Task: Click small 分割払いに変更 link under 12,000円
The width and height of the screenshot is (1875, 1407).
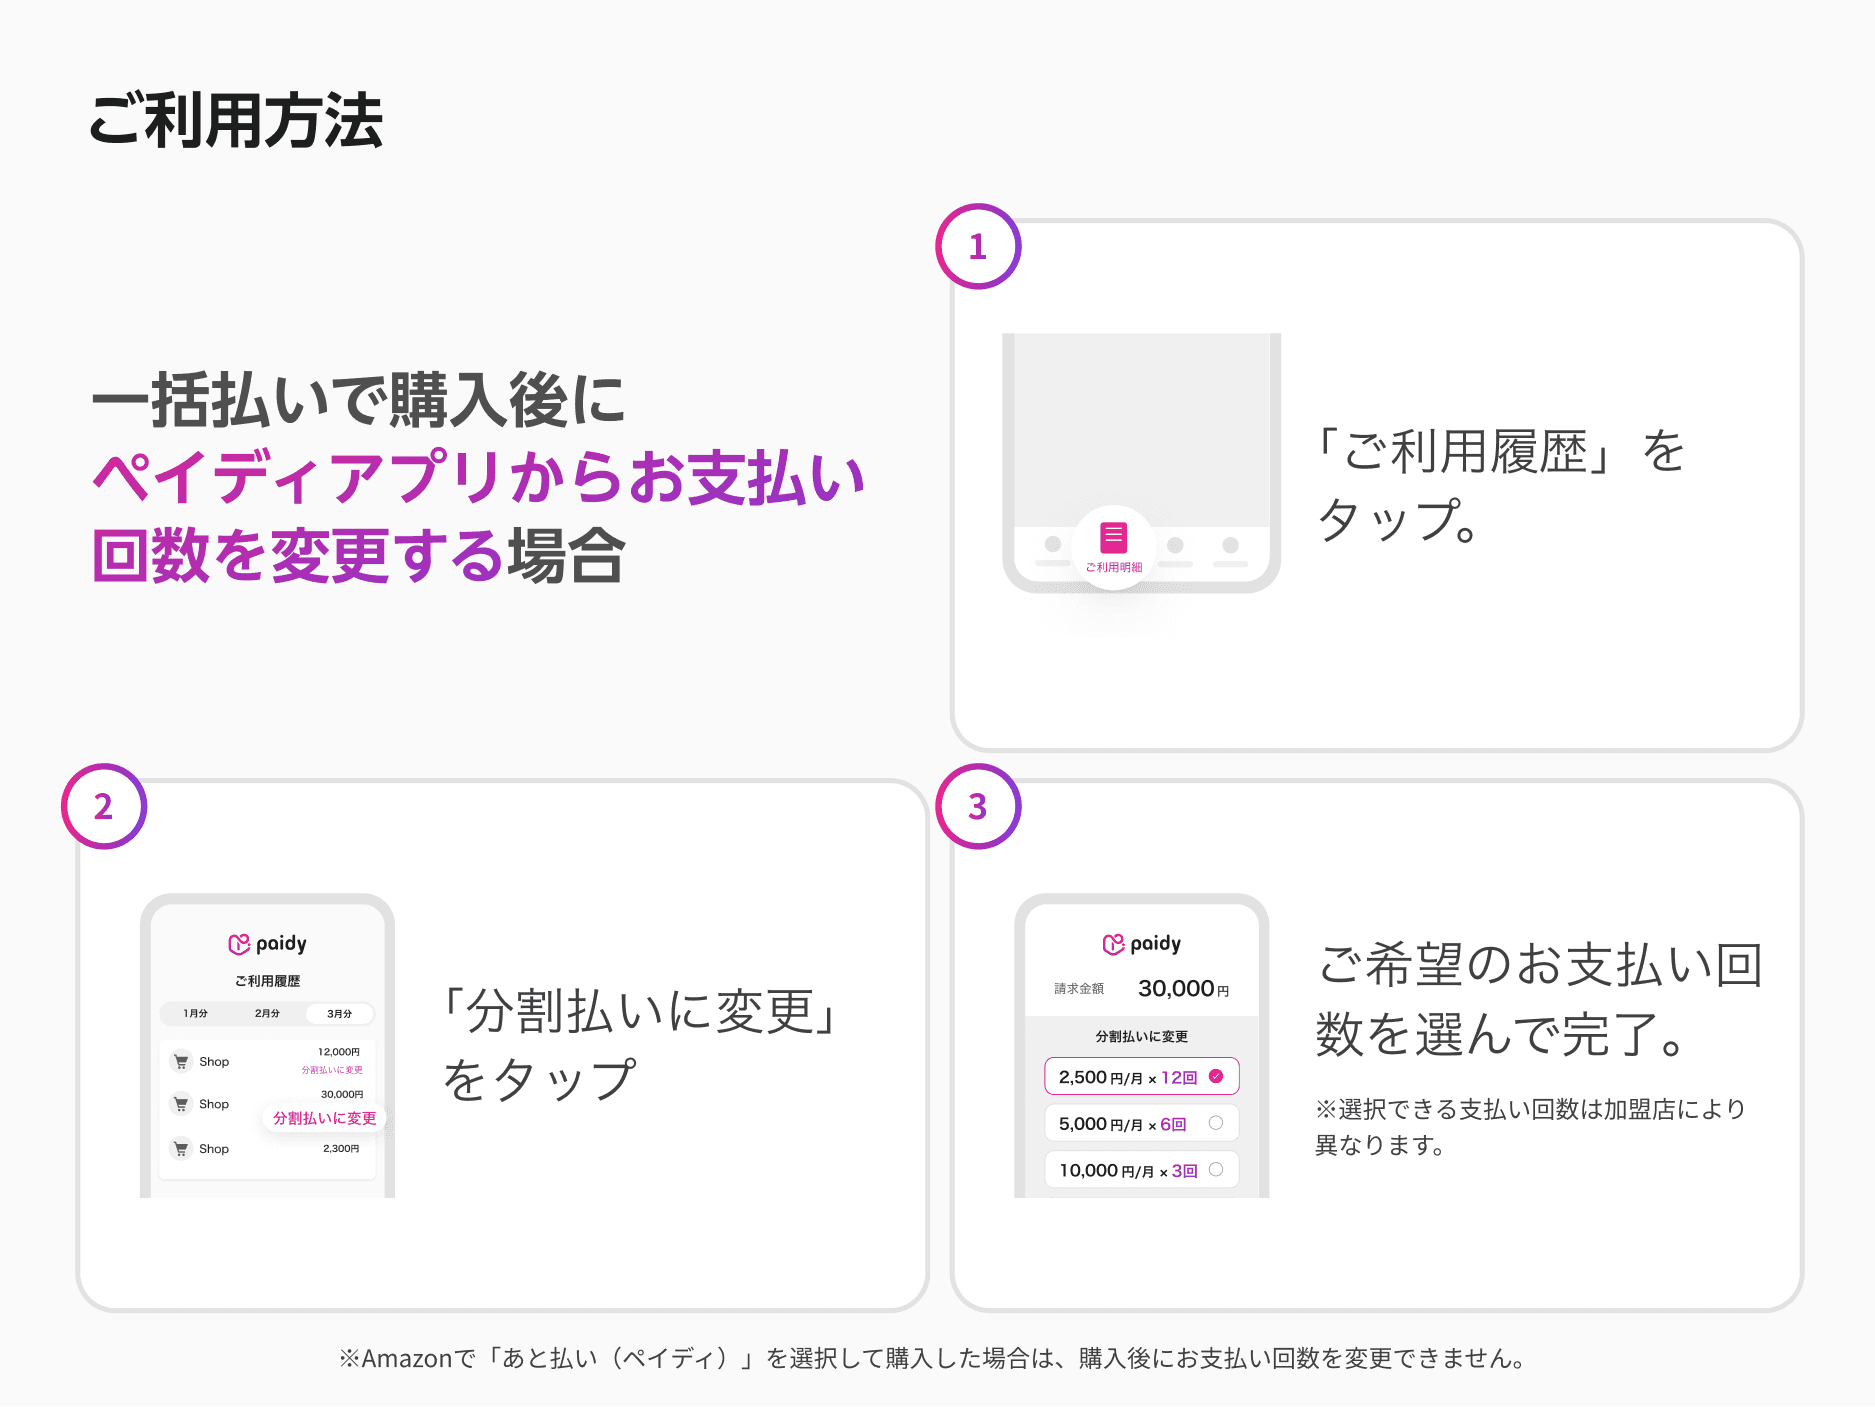Action: 332,1070
